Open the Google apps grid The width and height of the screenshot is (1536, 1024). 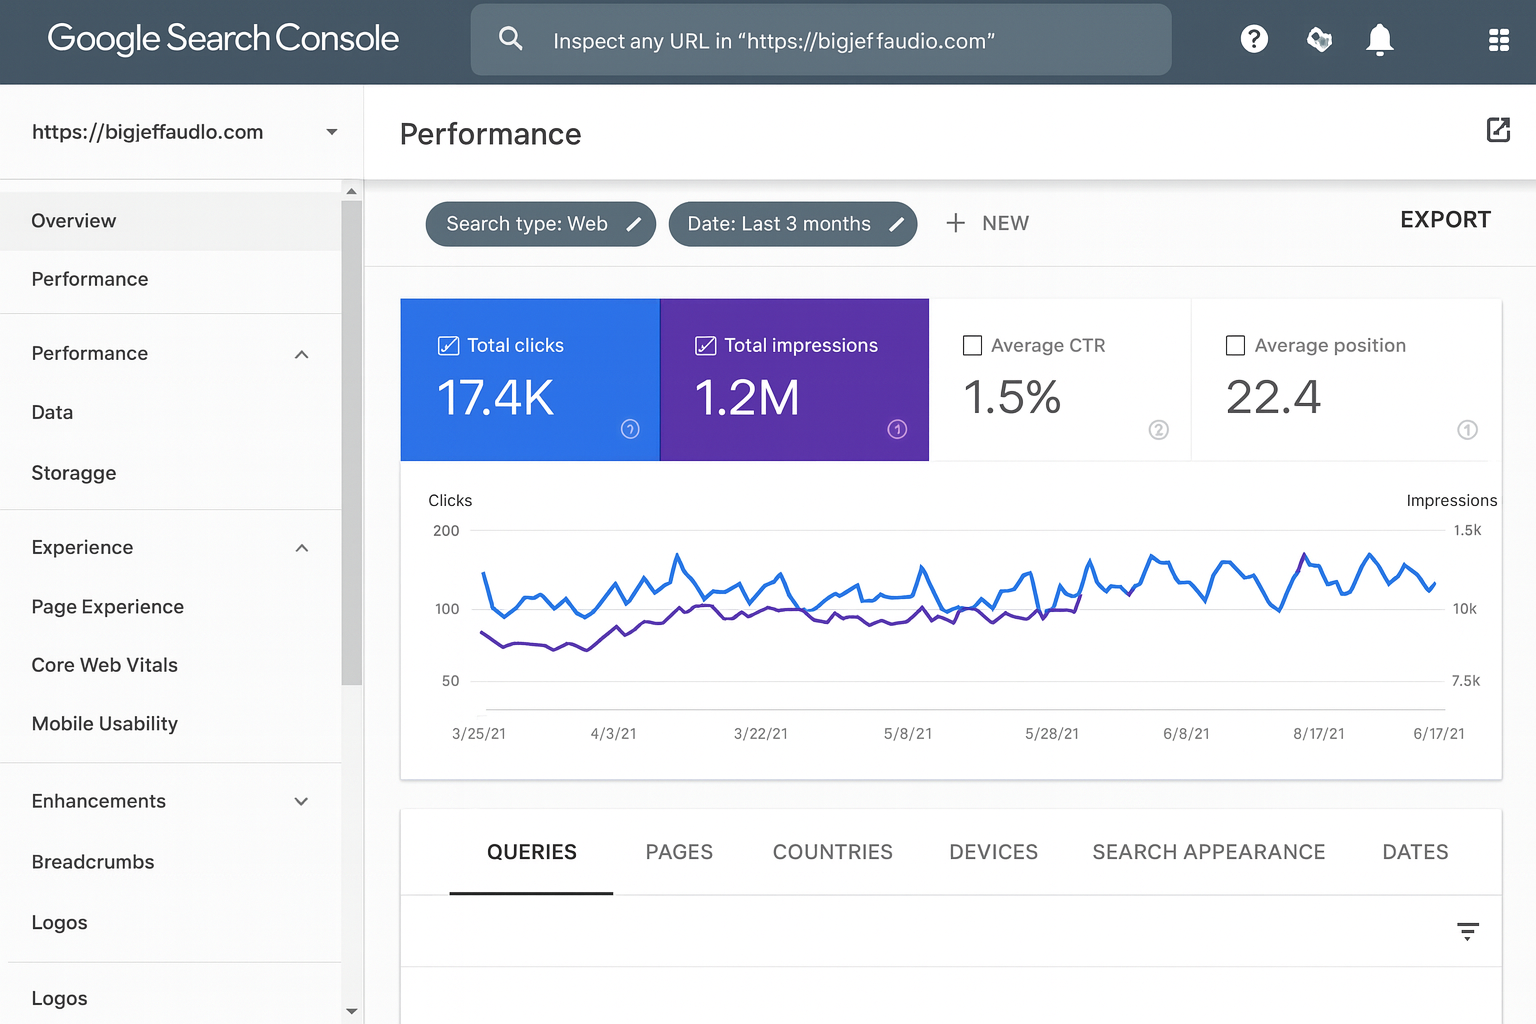point(1498,40)
